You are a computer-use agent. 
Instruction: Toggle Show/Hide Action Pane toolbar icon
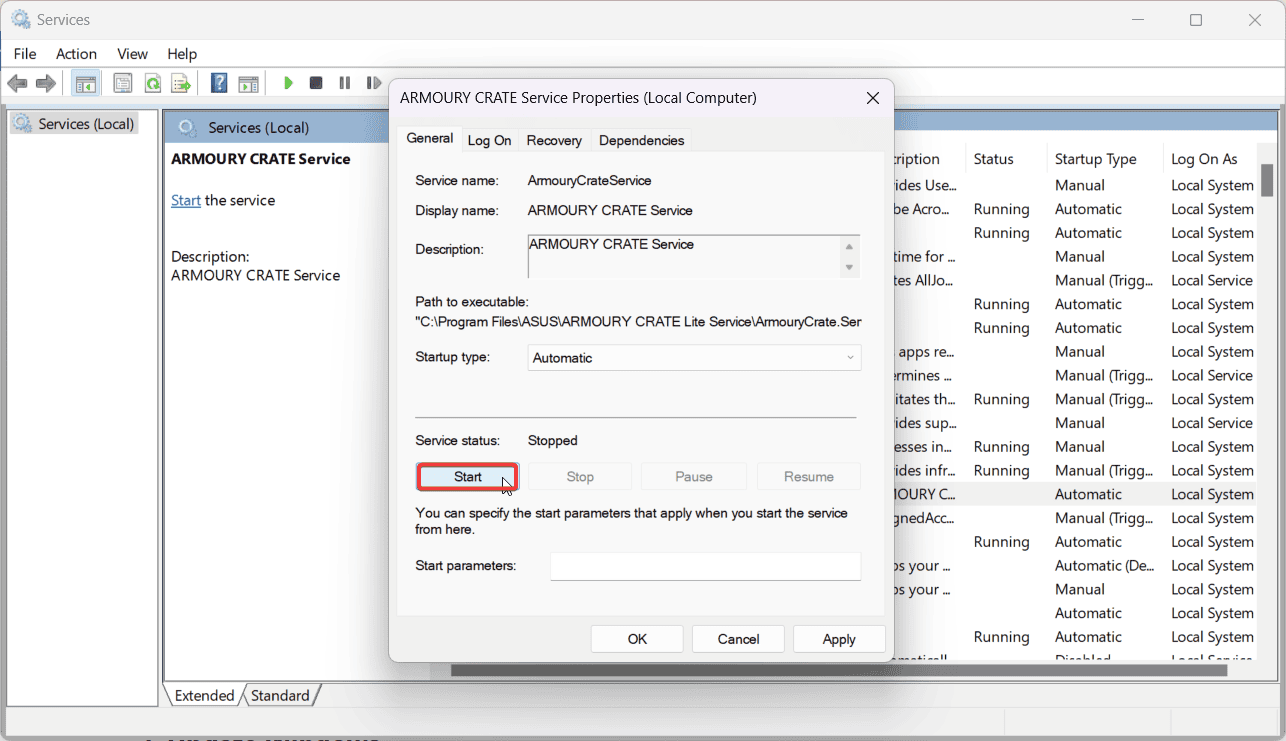click(248, 83)
